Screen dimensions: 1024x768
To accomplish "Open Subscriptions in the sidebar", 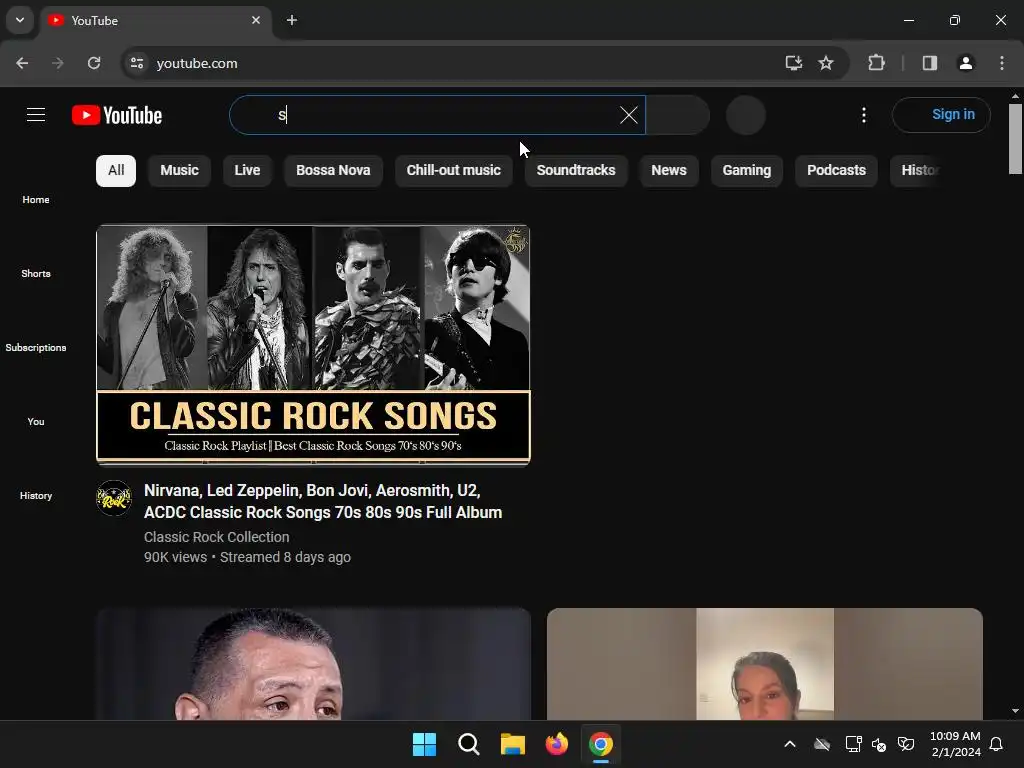I will click(x=36, y=347).
